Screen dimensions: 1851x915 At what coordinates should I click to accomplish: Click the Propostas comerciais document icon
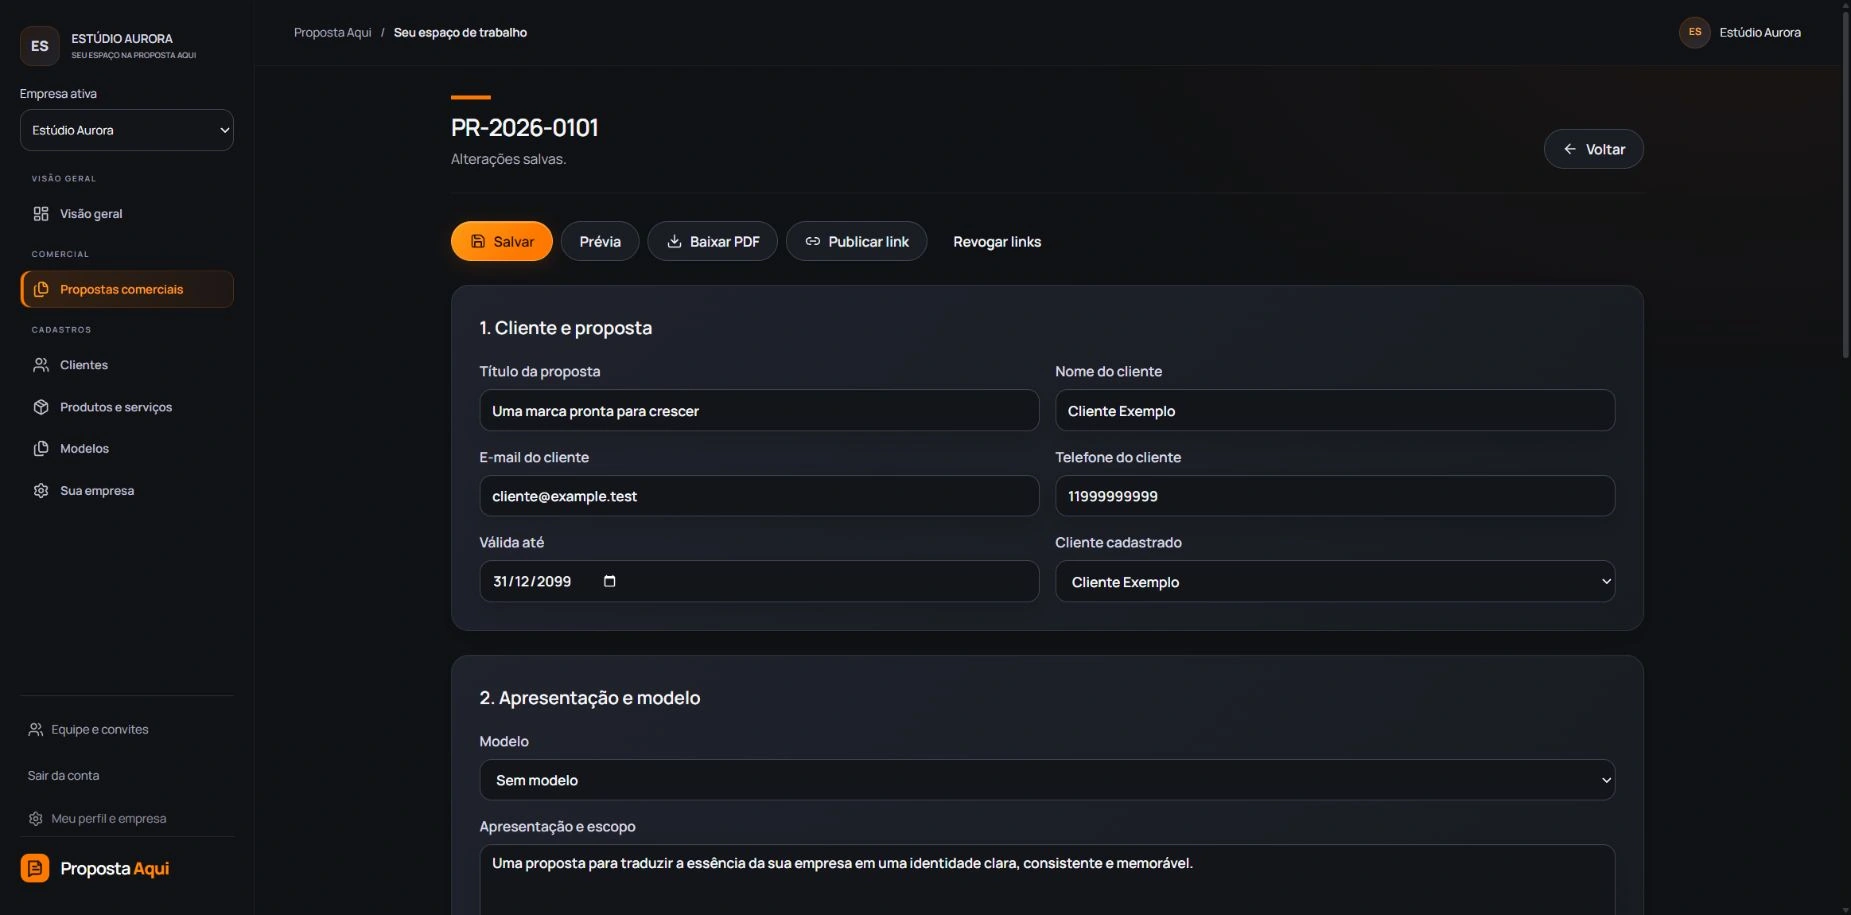[x=41, y=289]
